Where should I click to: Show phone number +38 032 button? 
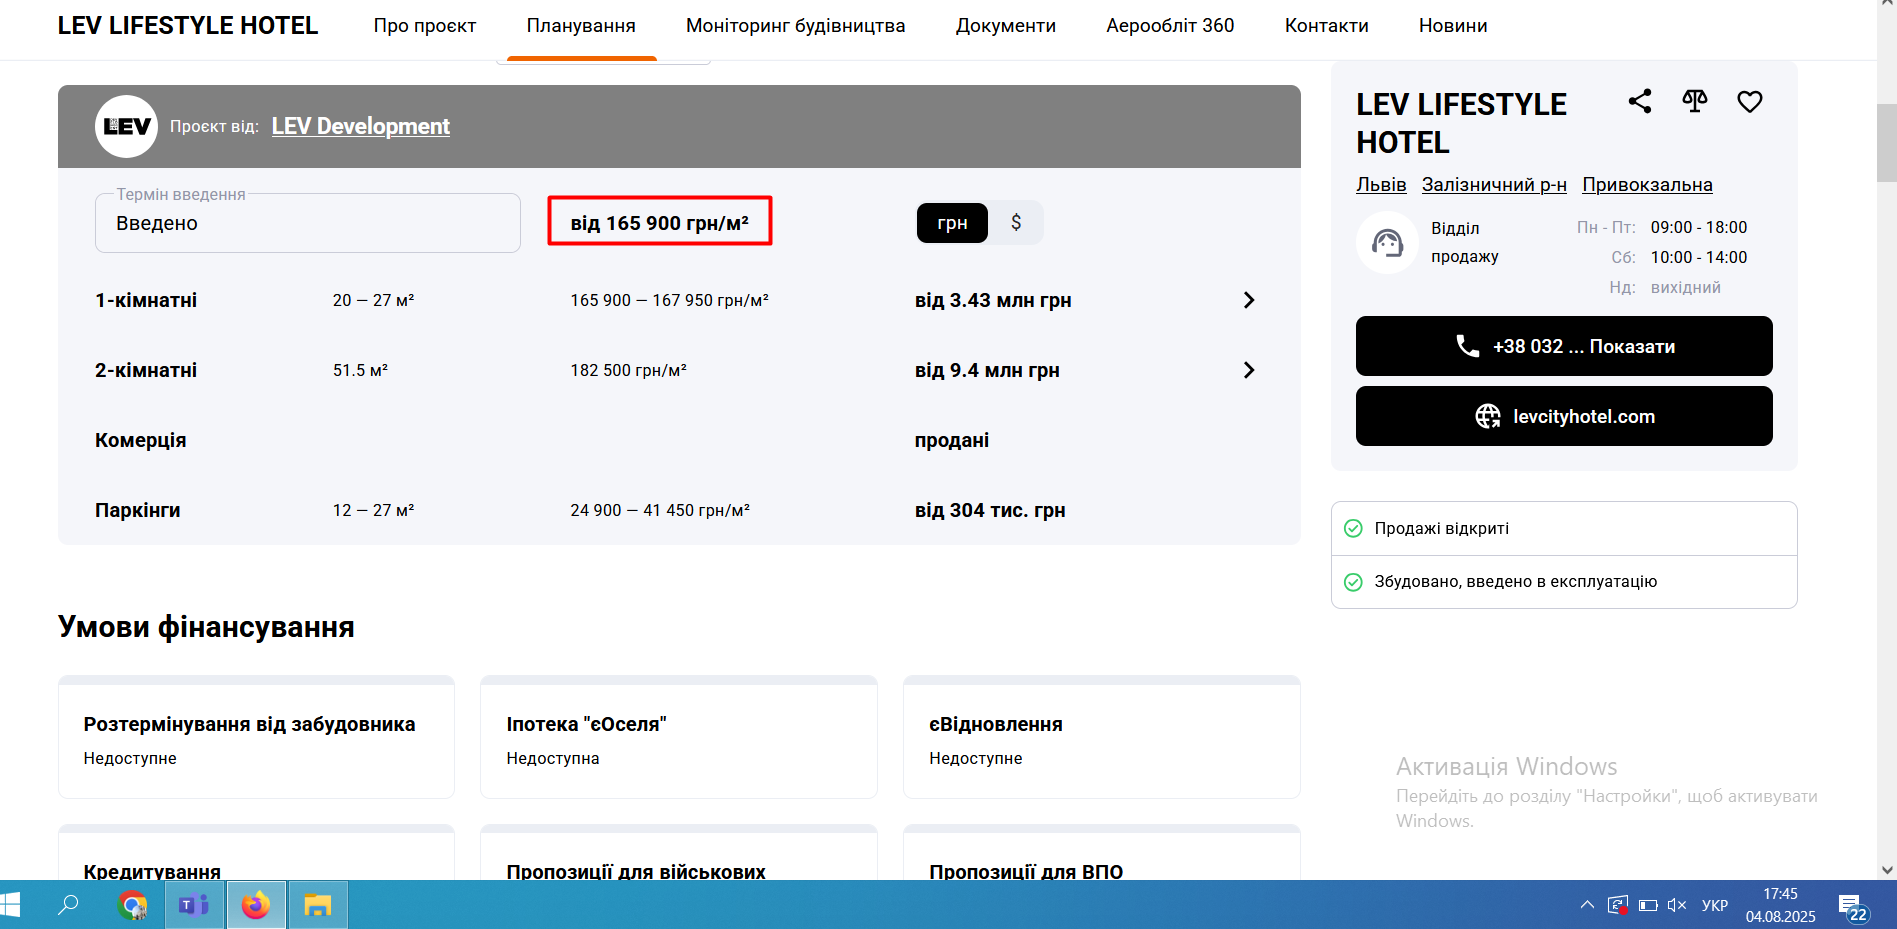coord(1564,346)
